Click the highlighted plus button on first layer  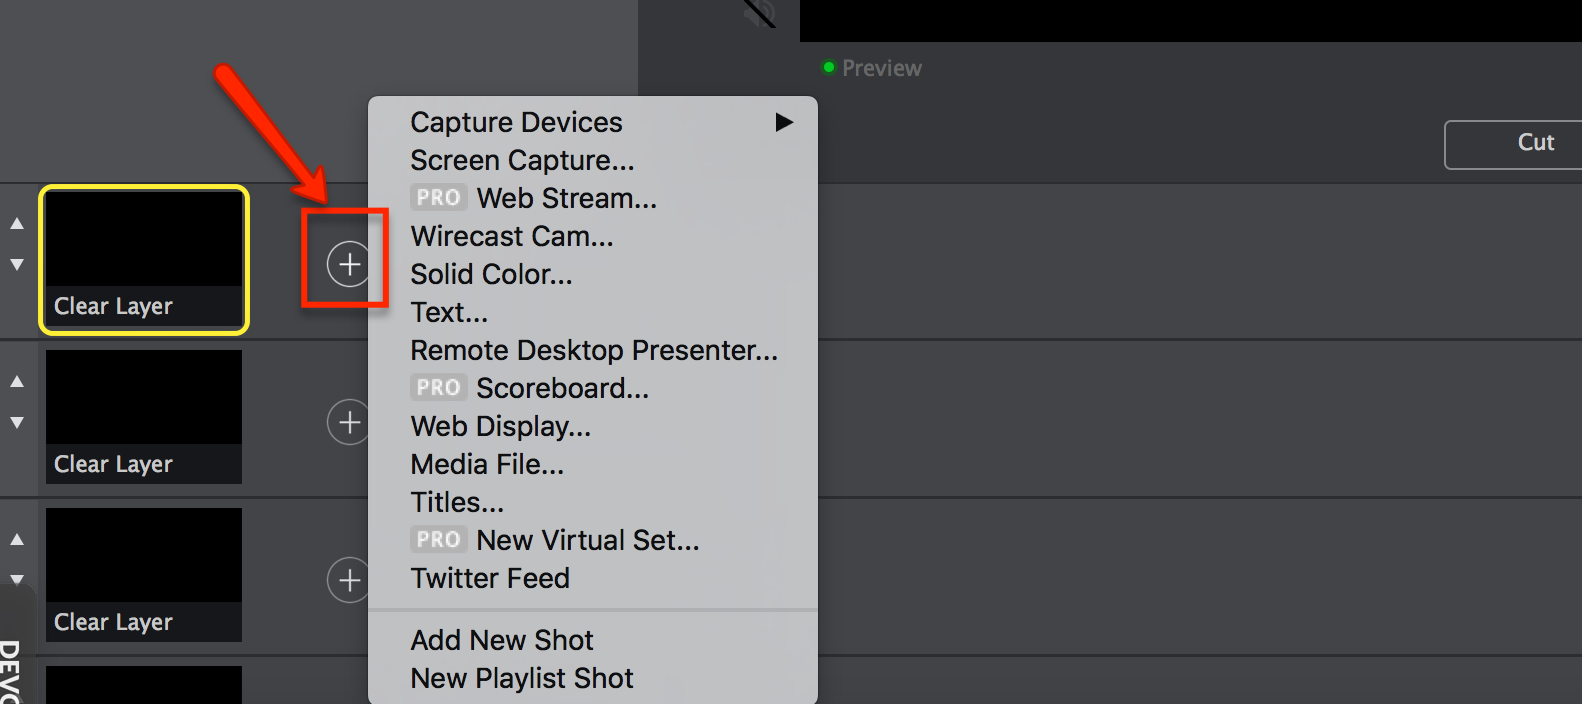point(348,264)
